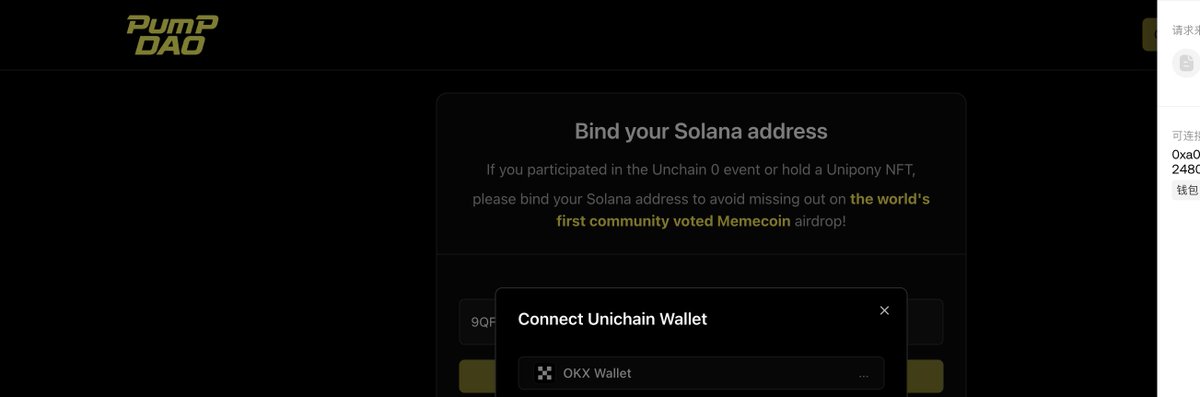The image size is (1200, 397).
Task: Click "the world's first community voted Memecoin" text
Action: click(x=743, y=210)
